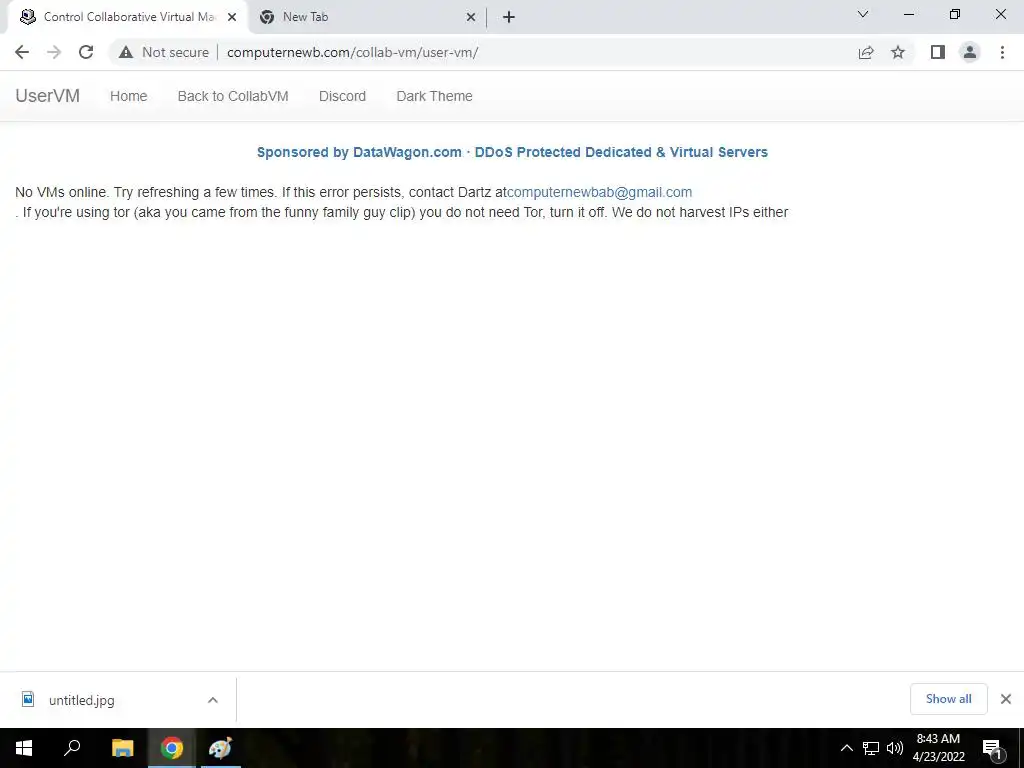This screenshot has height=768, width=1024.
Task: Close the New Tab tab
Action: tap(471, 17)
